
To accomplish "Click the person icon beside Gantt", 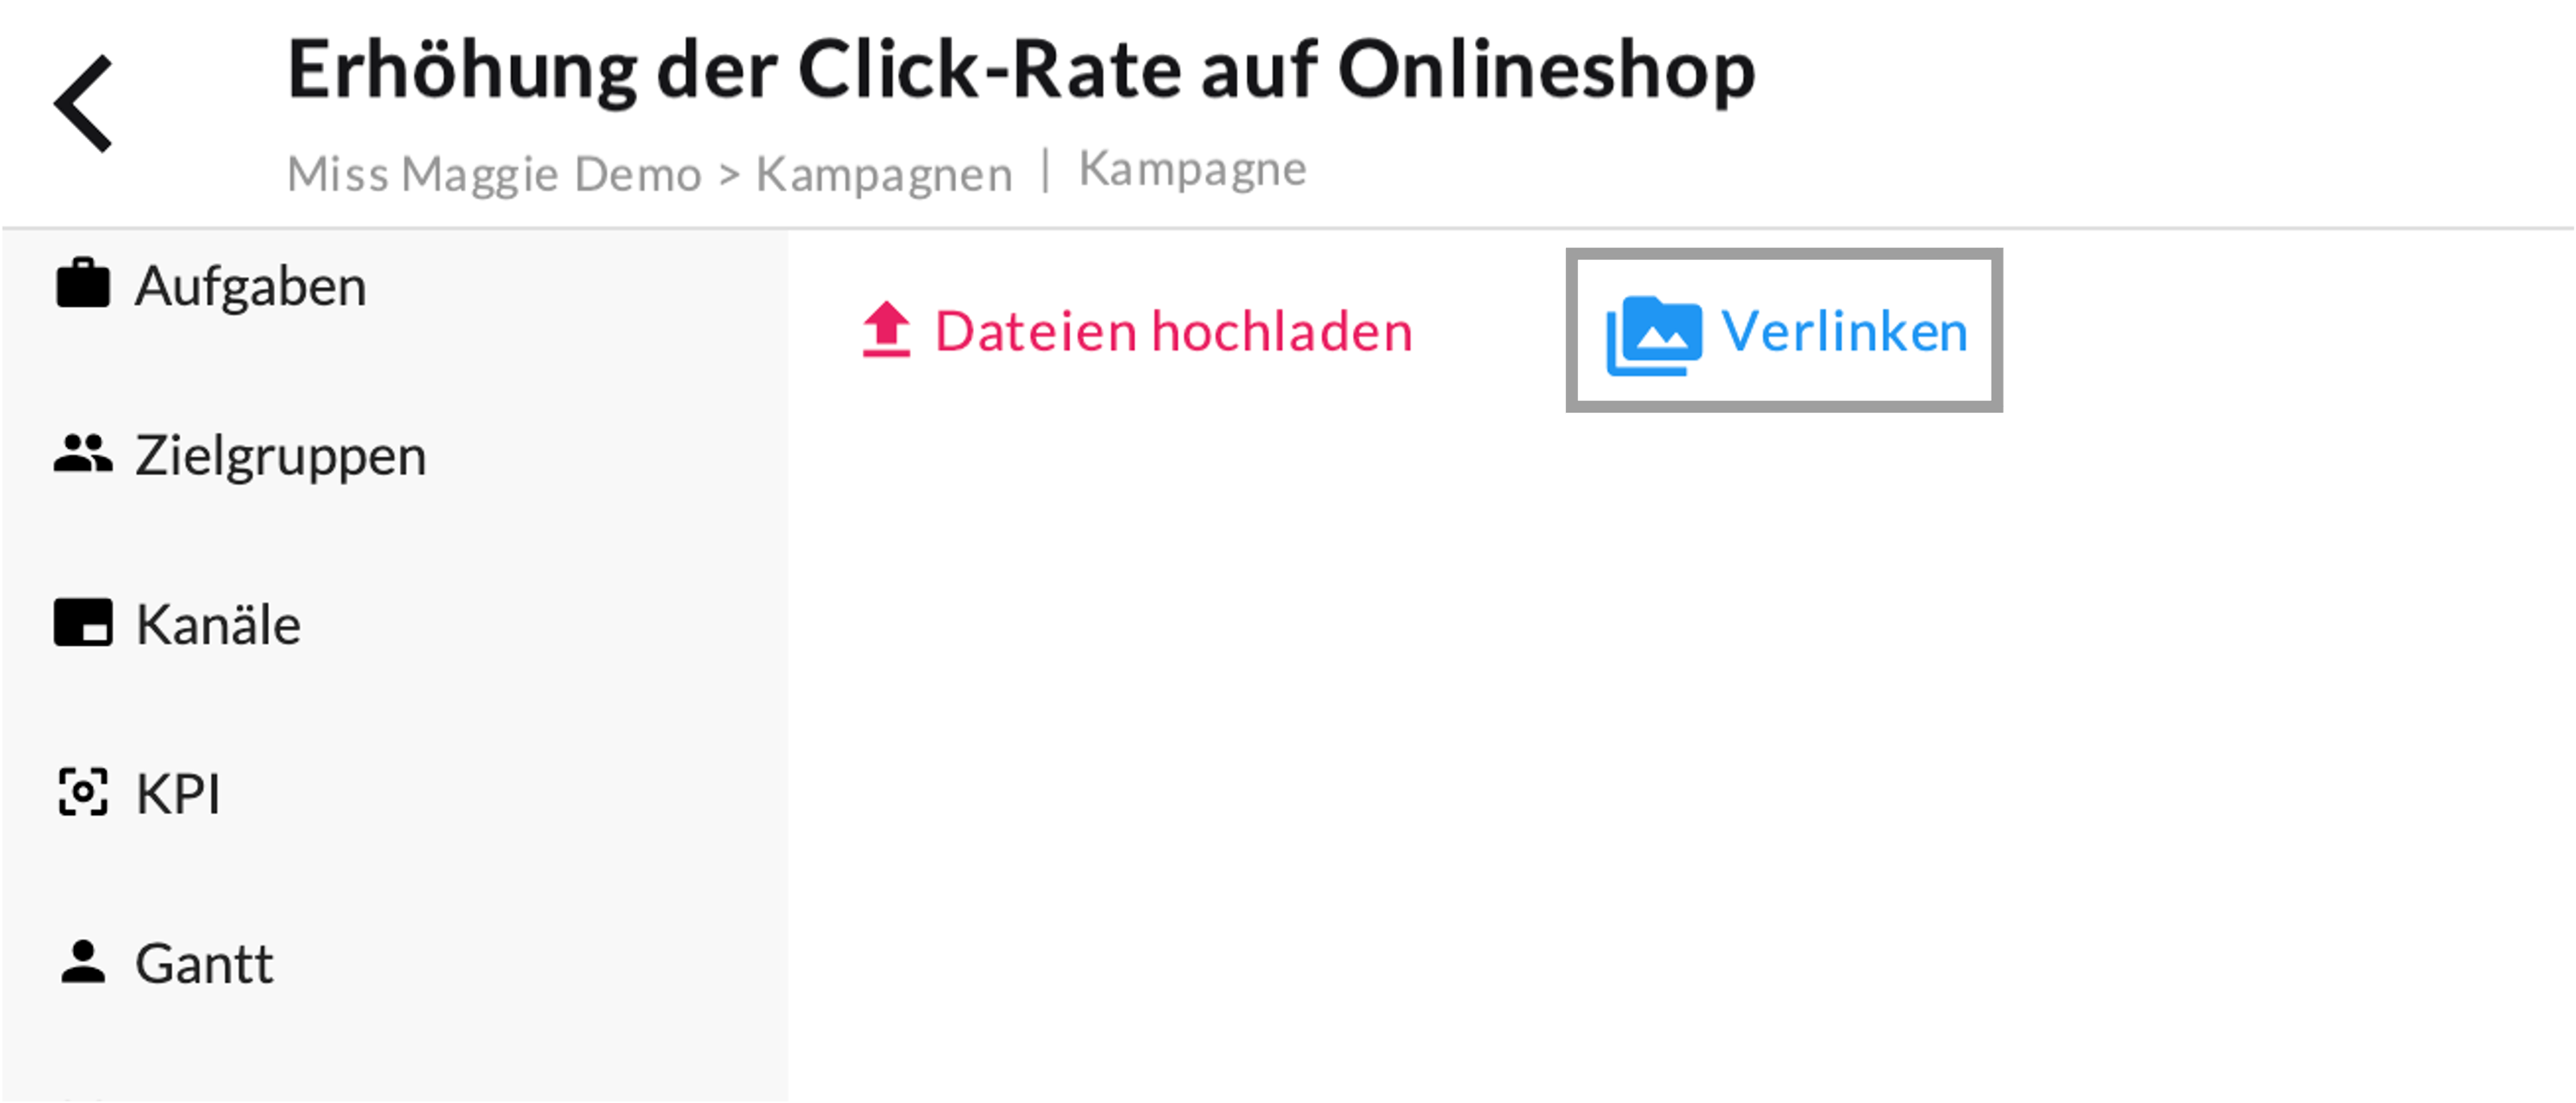I will click(x=83, y=962).
